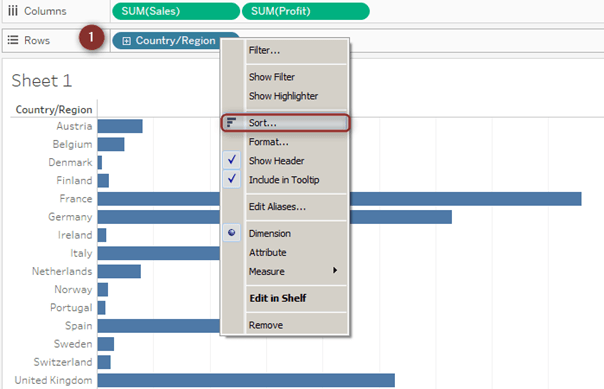Image resolution: width=604 pixels, height=389 pixels.
Task: Click the United Kingdom sales bar
Action: click(x=246, y=380)
